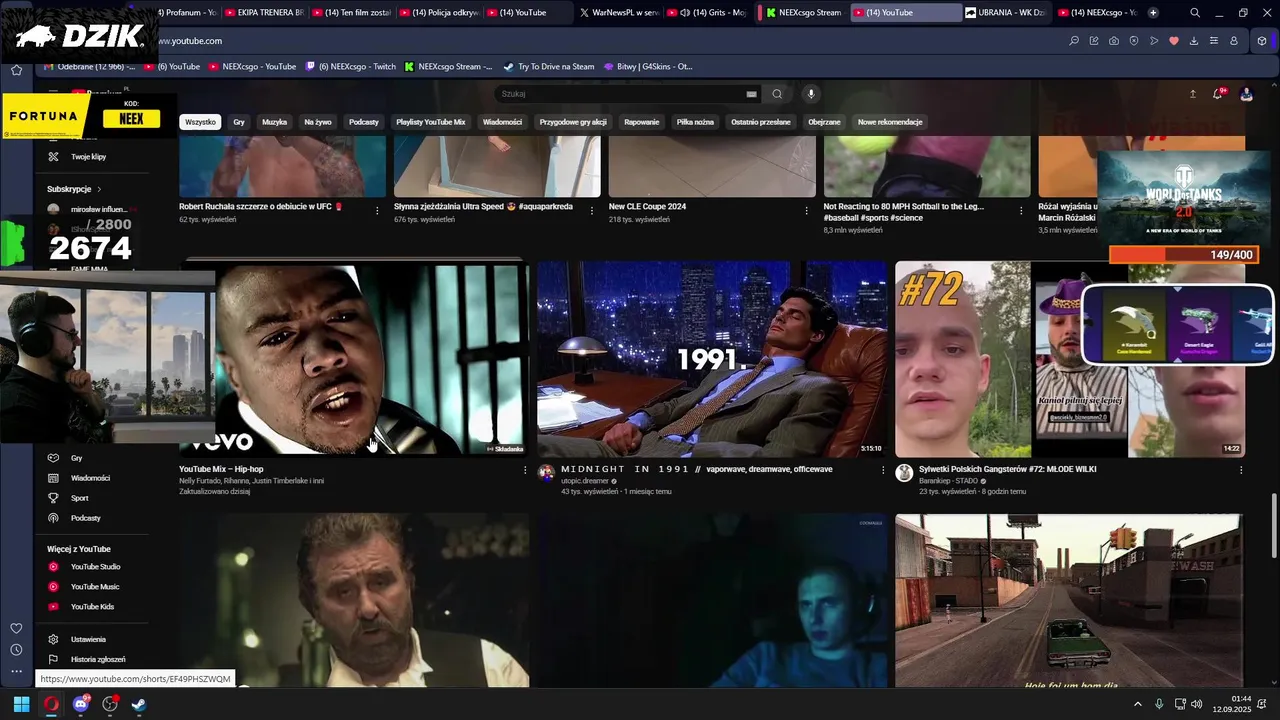Screen dimensions: 1280x720
Task: Open Opera downloads icon
Action: coord(1194,41)
